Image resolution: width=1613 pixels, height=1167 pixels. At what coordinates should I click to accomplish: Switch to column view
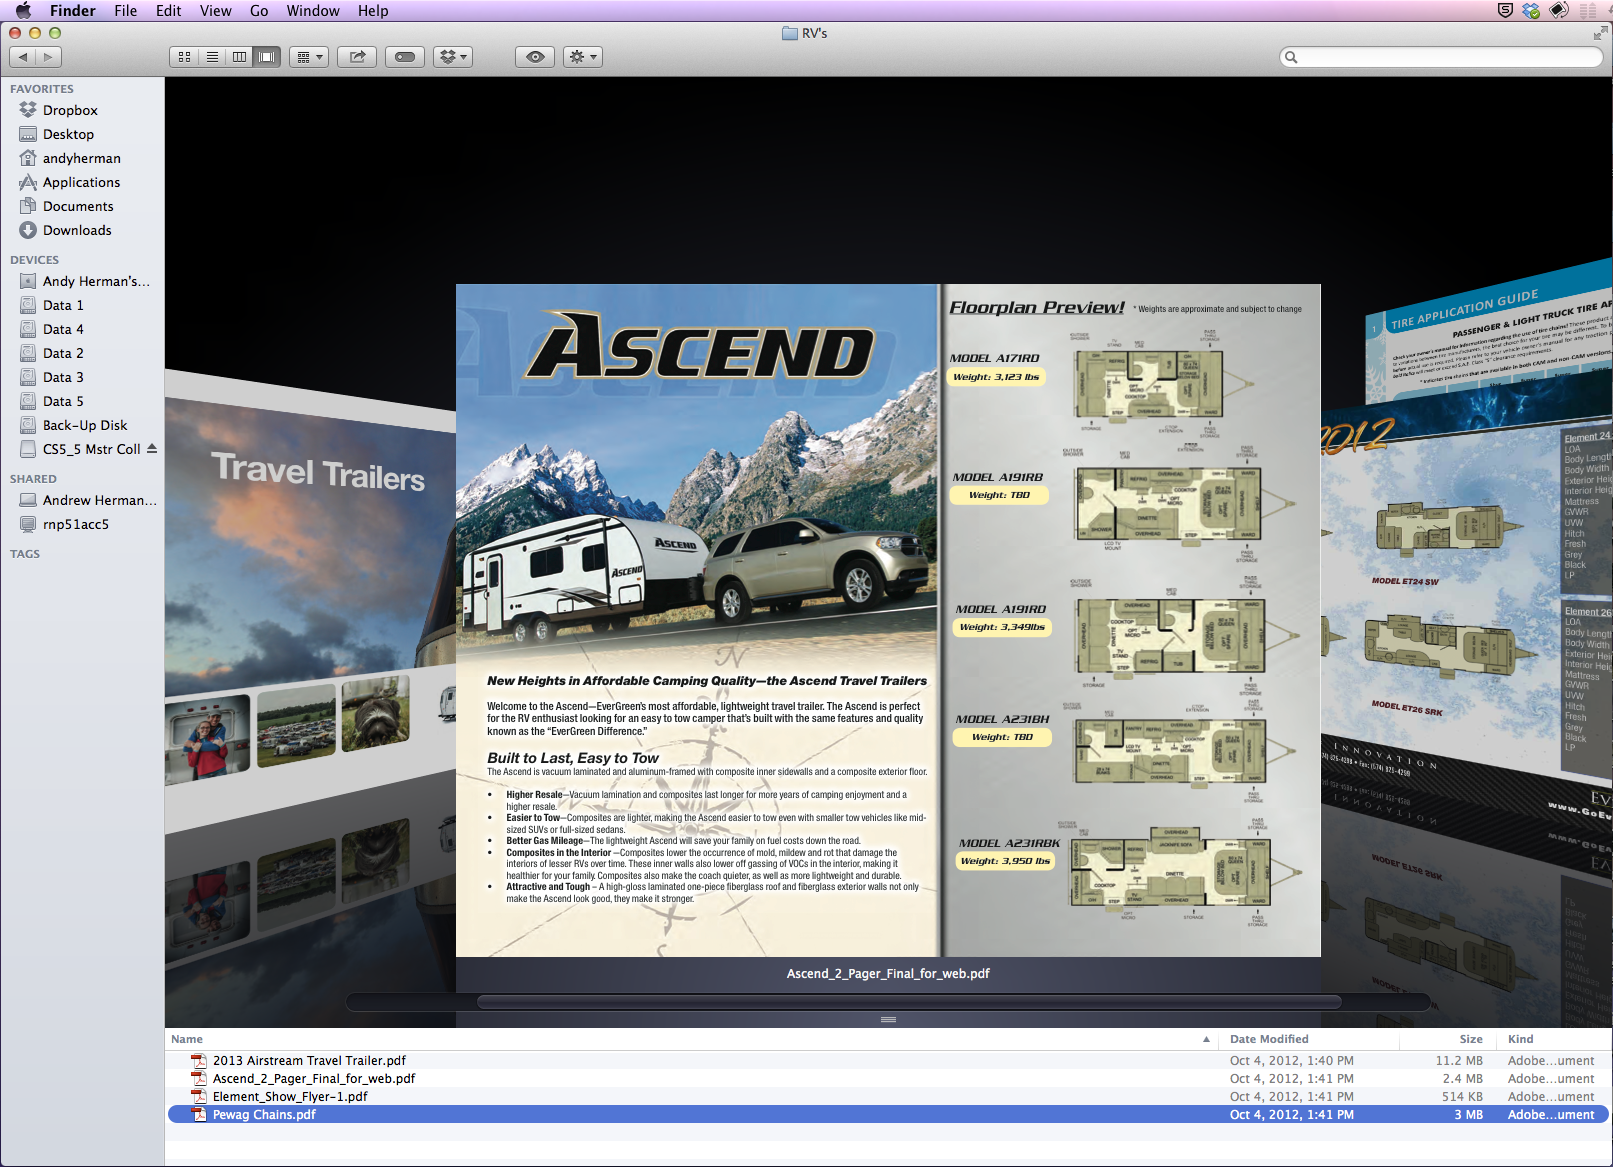click(239, 57)
